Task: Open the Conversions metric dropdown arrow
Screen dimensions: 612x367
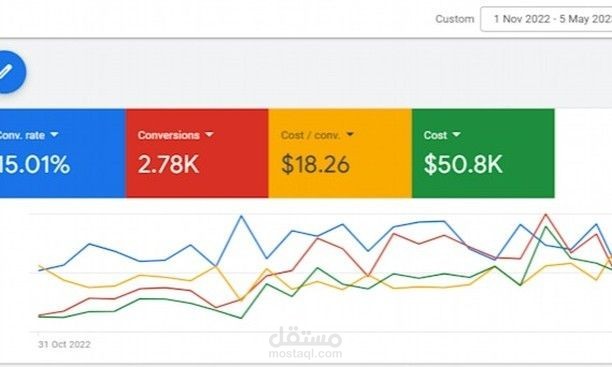Action: [x=209, y=135]
